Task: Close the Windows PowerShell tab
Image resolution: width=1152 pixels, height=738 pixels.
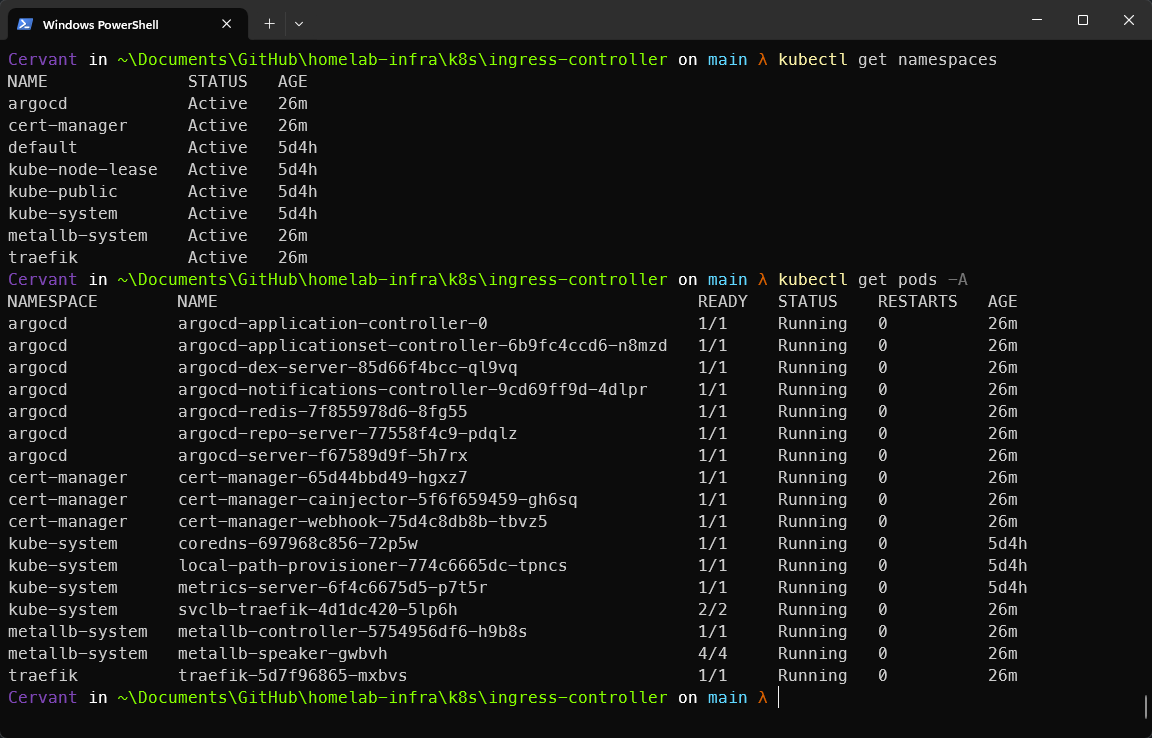Action: pos(227,24)
